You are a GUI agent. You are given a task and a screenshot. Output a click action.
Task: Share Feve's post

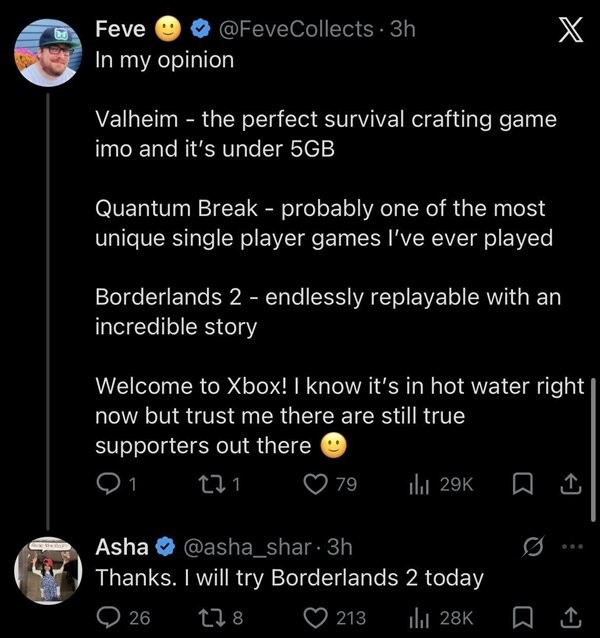[570, 483]
